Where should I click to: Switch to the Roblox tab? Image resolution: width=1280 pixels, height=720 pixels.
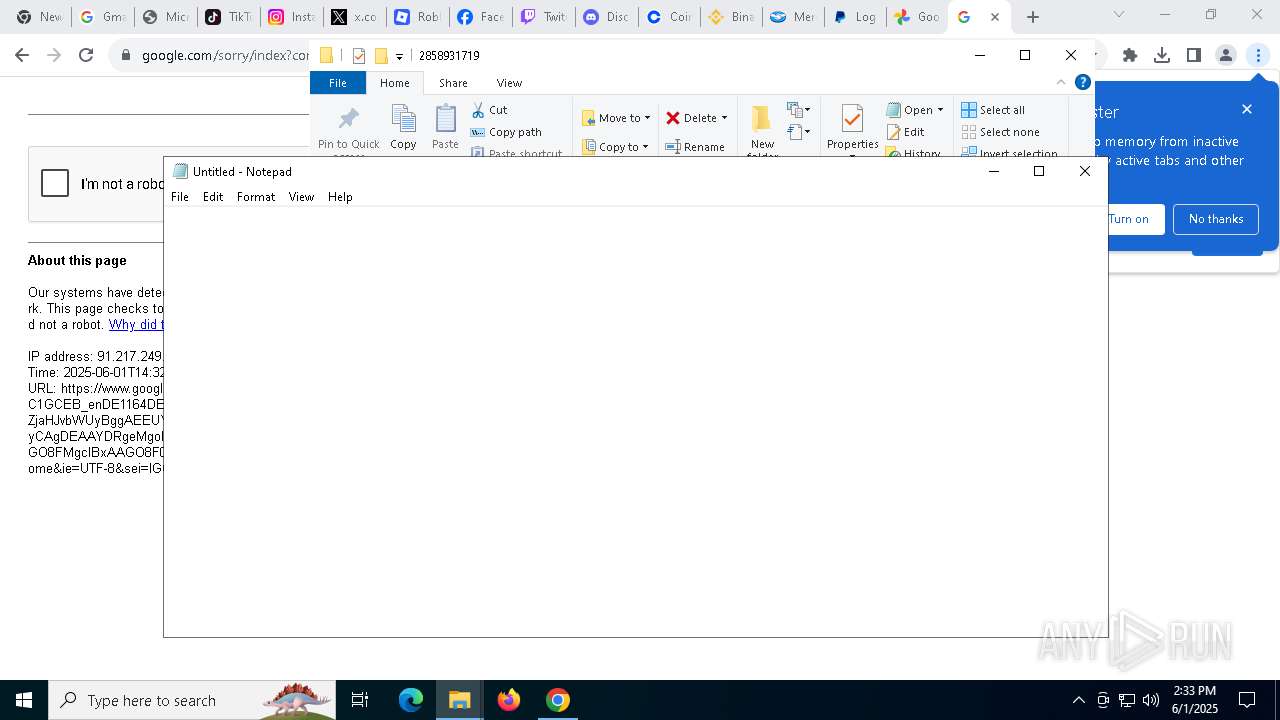point(417,17)
